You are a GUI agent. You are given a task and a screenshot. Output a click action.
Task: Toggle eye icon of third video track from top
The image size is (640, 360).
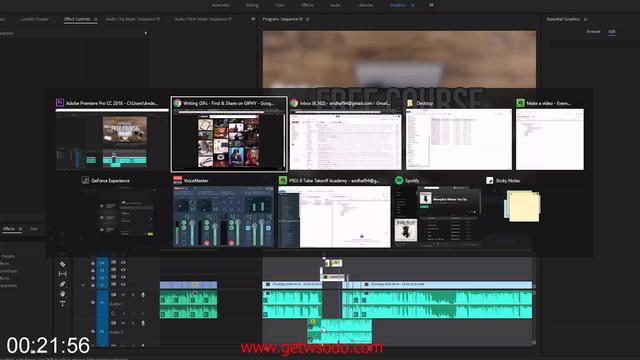click(x=123, y=277)
